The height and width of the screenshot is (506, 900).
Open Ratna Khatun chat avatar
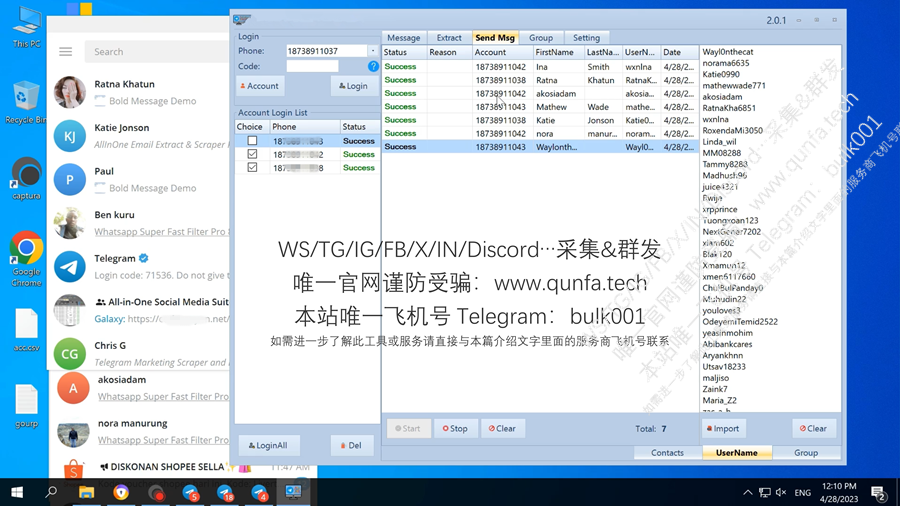click(69, 92)
